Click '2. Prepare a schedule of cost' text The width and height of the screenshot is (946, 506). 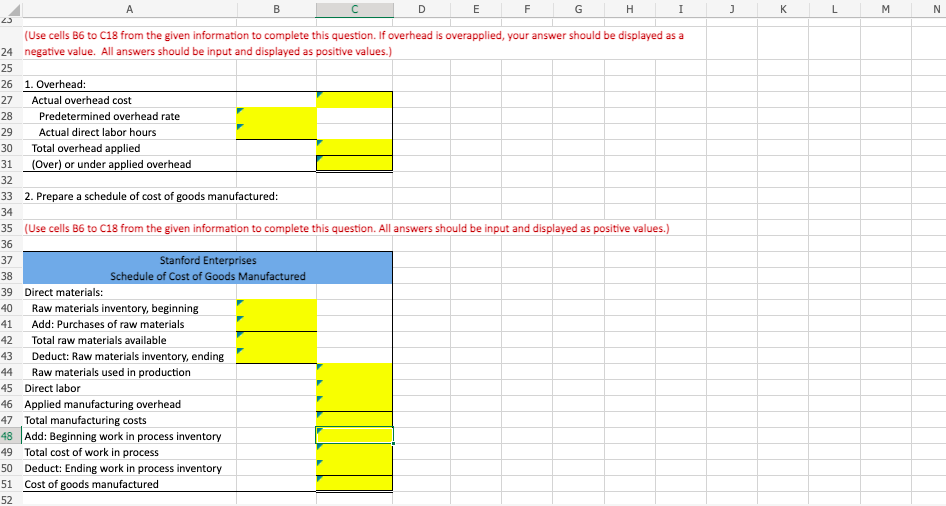[x=151, y=197]
